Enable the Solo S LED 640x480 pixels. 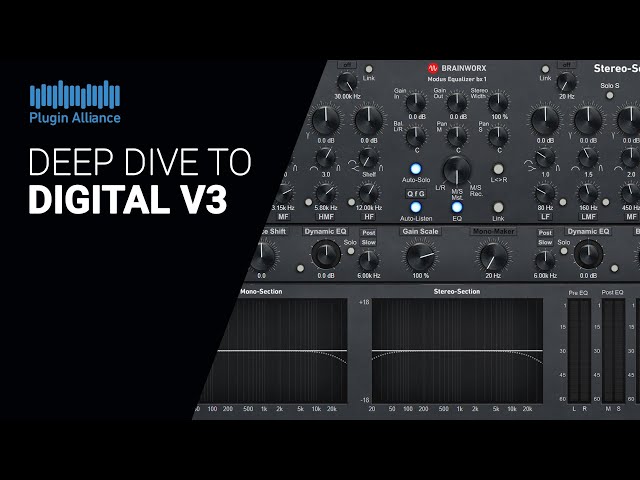click(609, 95)
